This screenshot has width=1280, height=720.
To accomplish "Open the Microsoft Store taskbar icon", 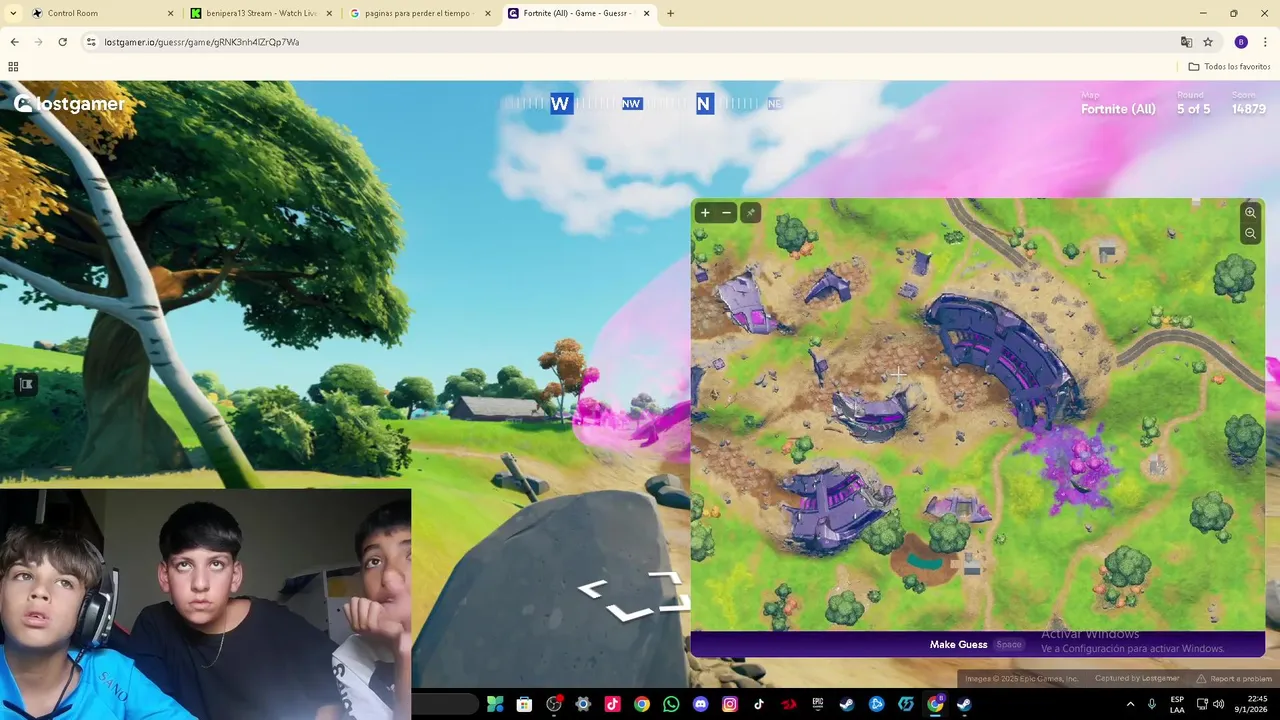I will coord(524,704).
